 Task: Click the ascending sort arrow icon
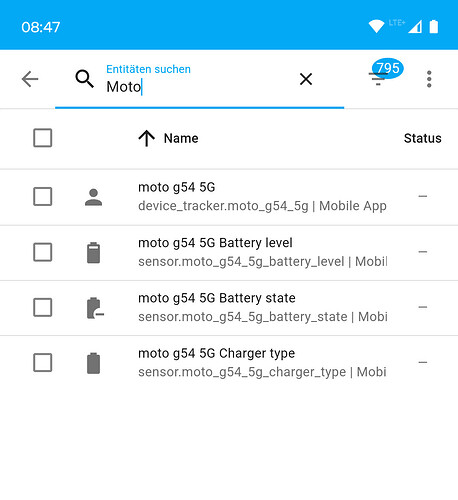tap(147, 138)
